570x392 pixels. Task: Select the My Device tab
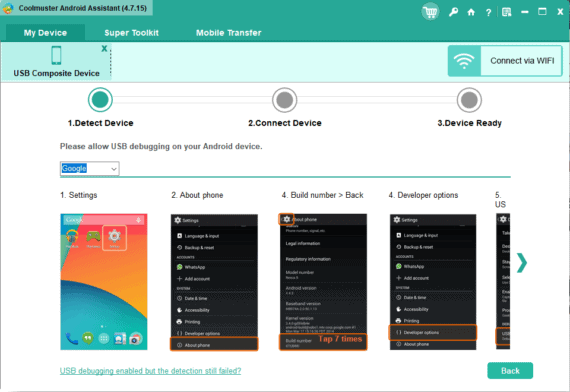(x=45, y=33)
